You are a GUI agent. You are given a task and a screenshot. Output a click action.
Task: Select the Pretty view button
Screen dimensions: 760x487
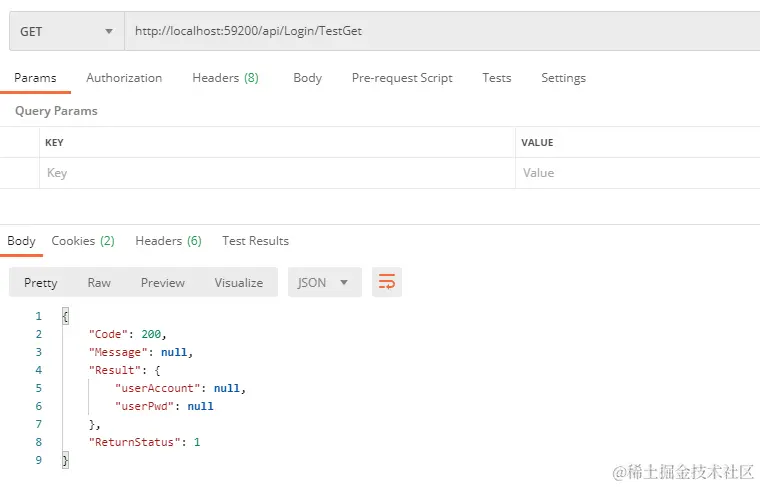tap(41, 283)
